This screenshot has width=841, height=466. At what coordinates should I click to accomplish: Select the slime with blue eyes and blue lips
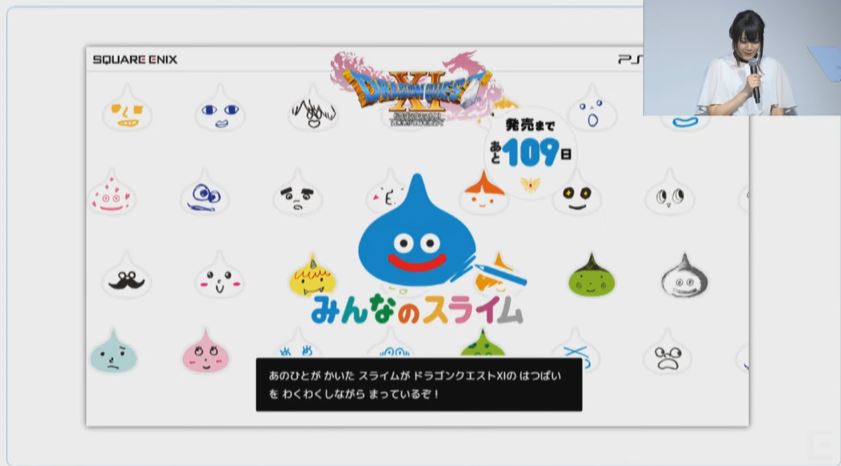pyautogui.click(x=220, y=108)
